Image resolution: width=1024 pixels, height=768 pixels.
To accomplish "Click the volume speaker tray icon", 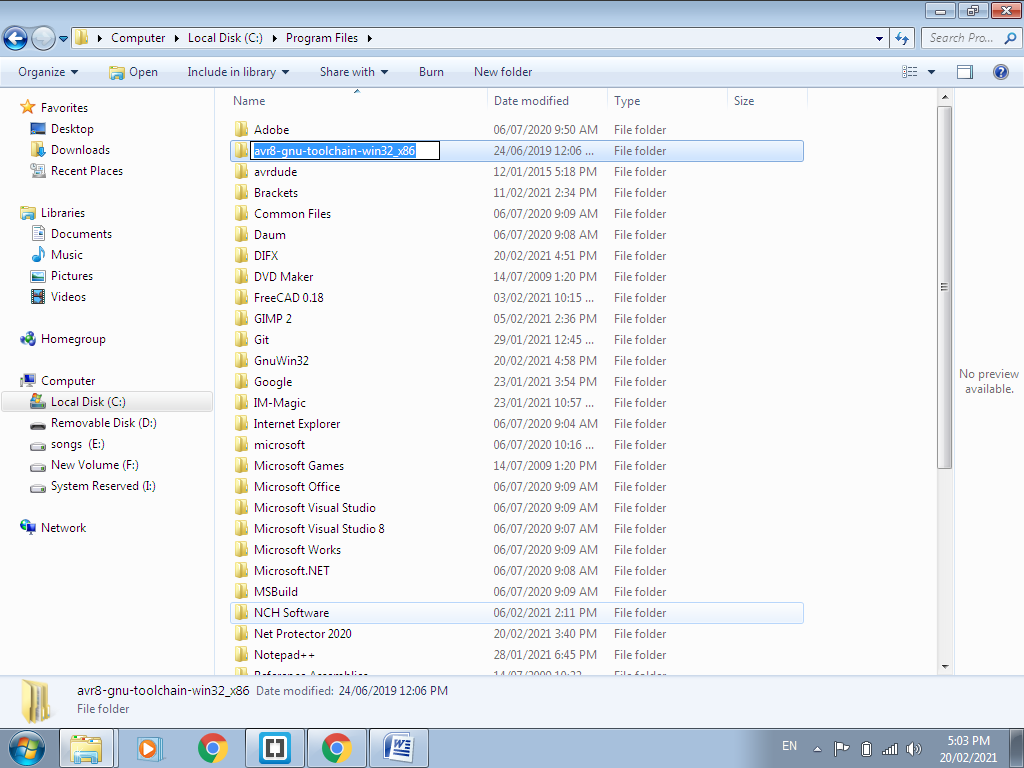I will [x=914, y=748].
